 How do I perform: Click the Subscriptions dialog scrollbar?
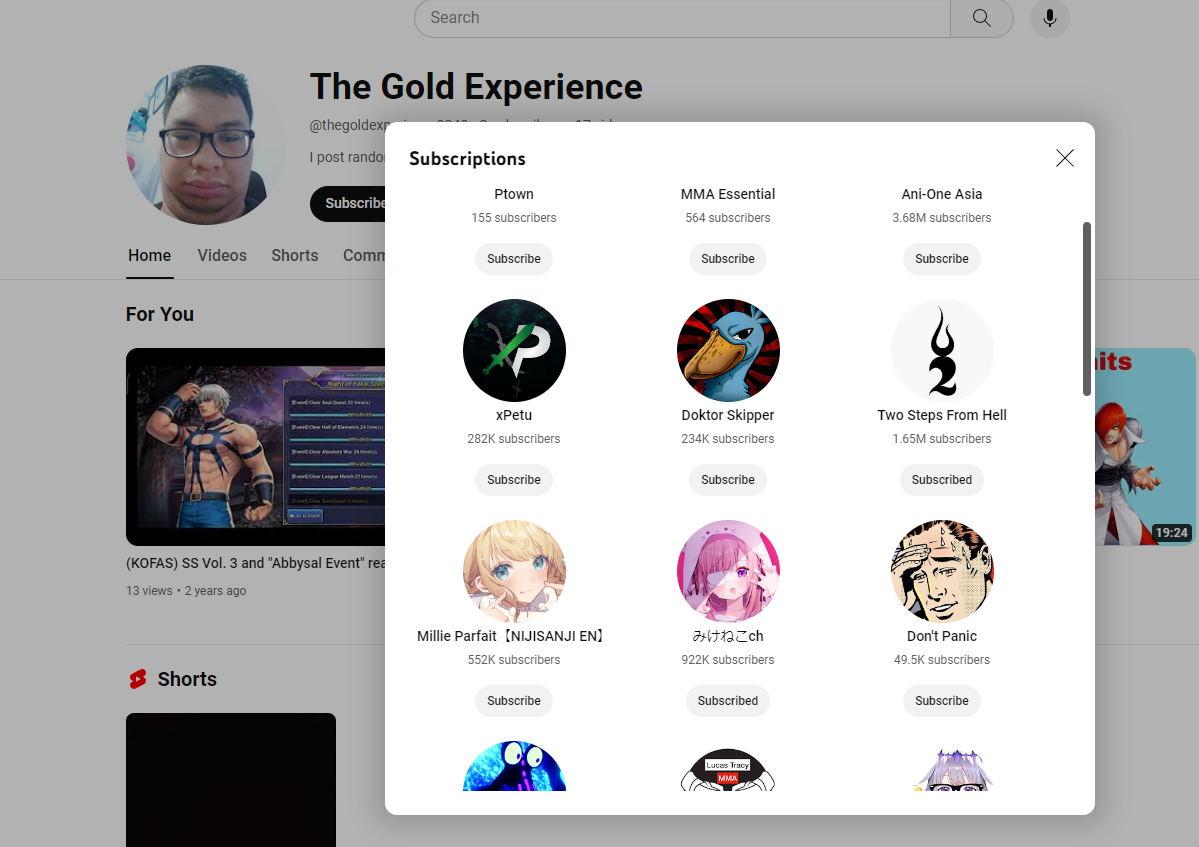coord(1087,309)
